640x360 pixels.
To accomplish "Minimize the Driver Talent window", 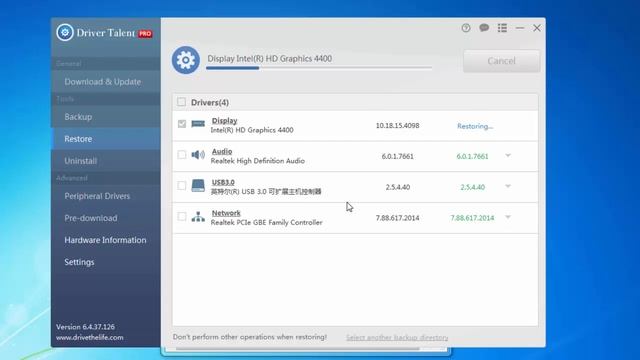I will coord(520,28).
